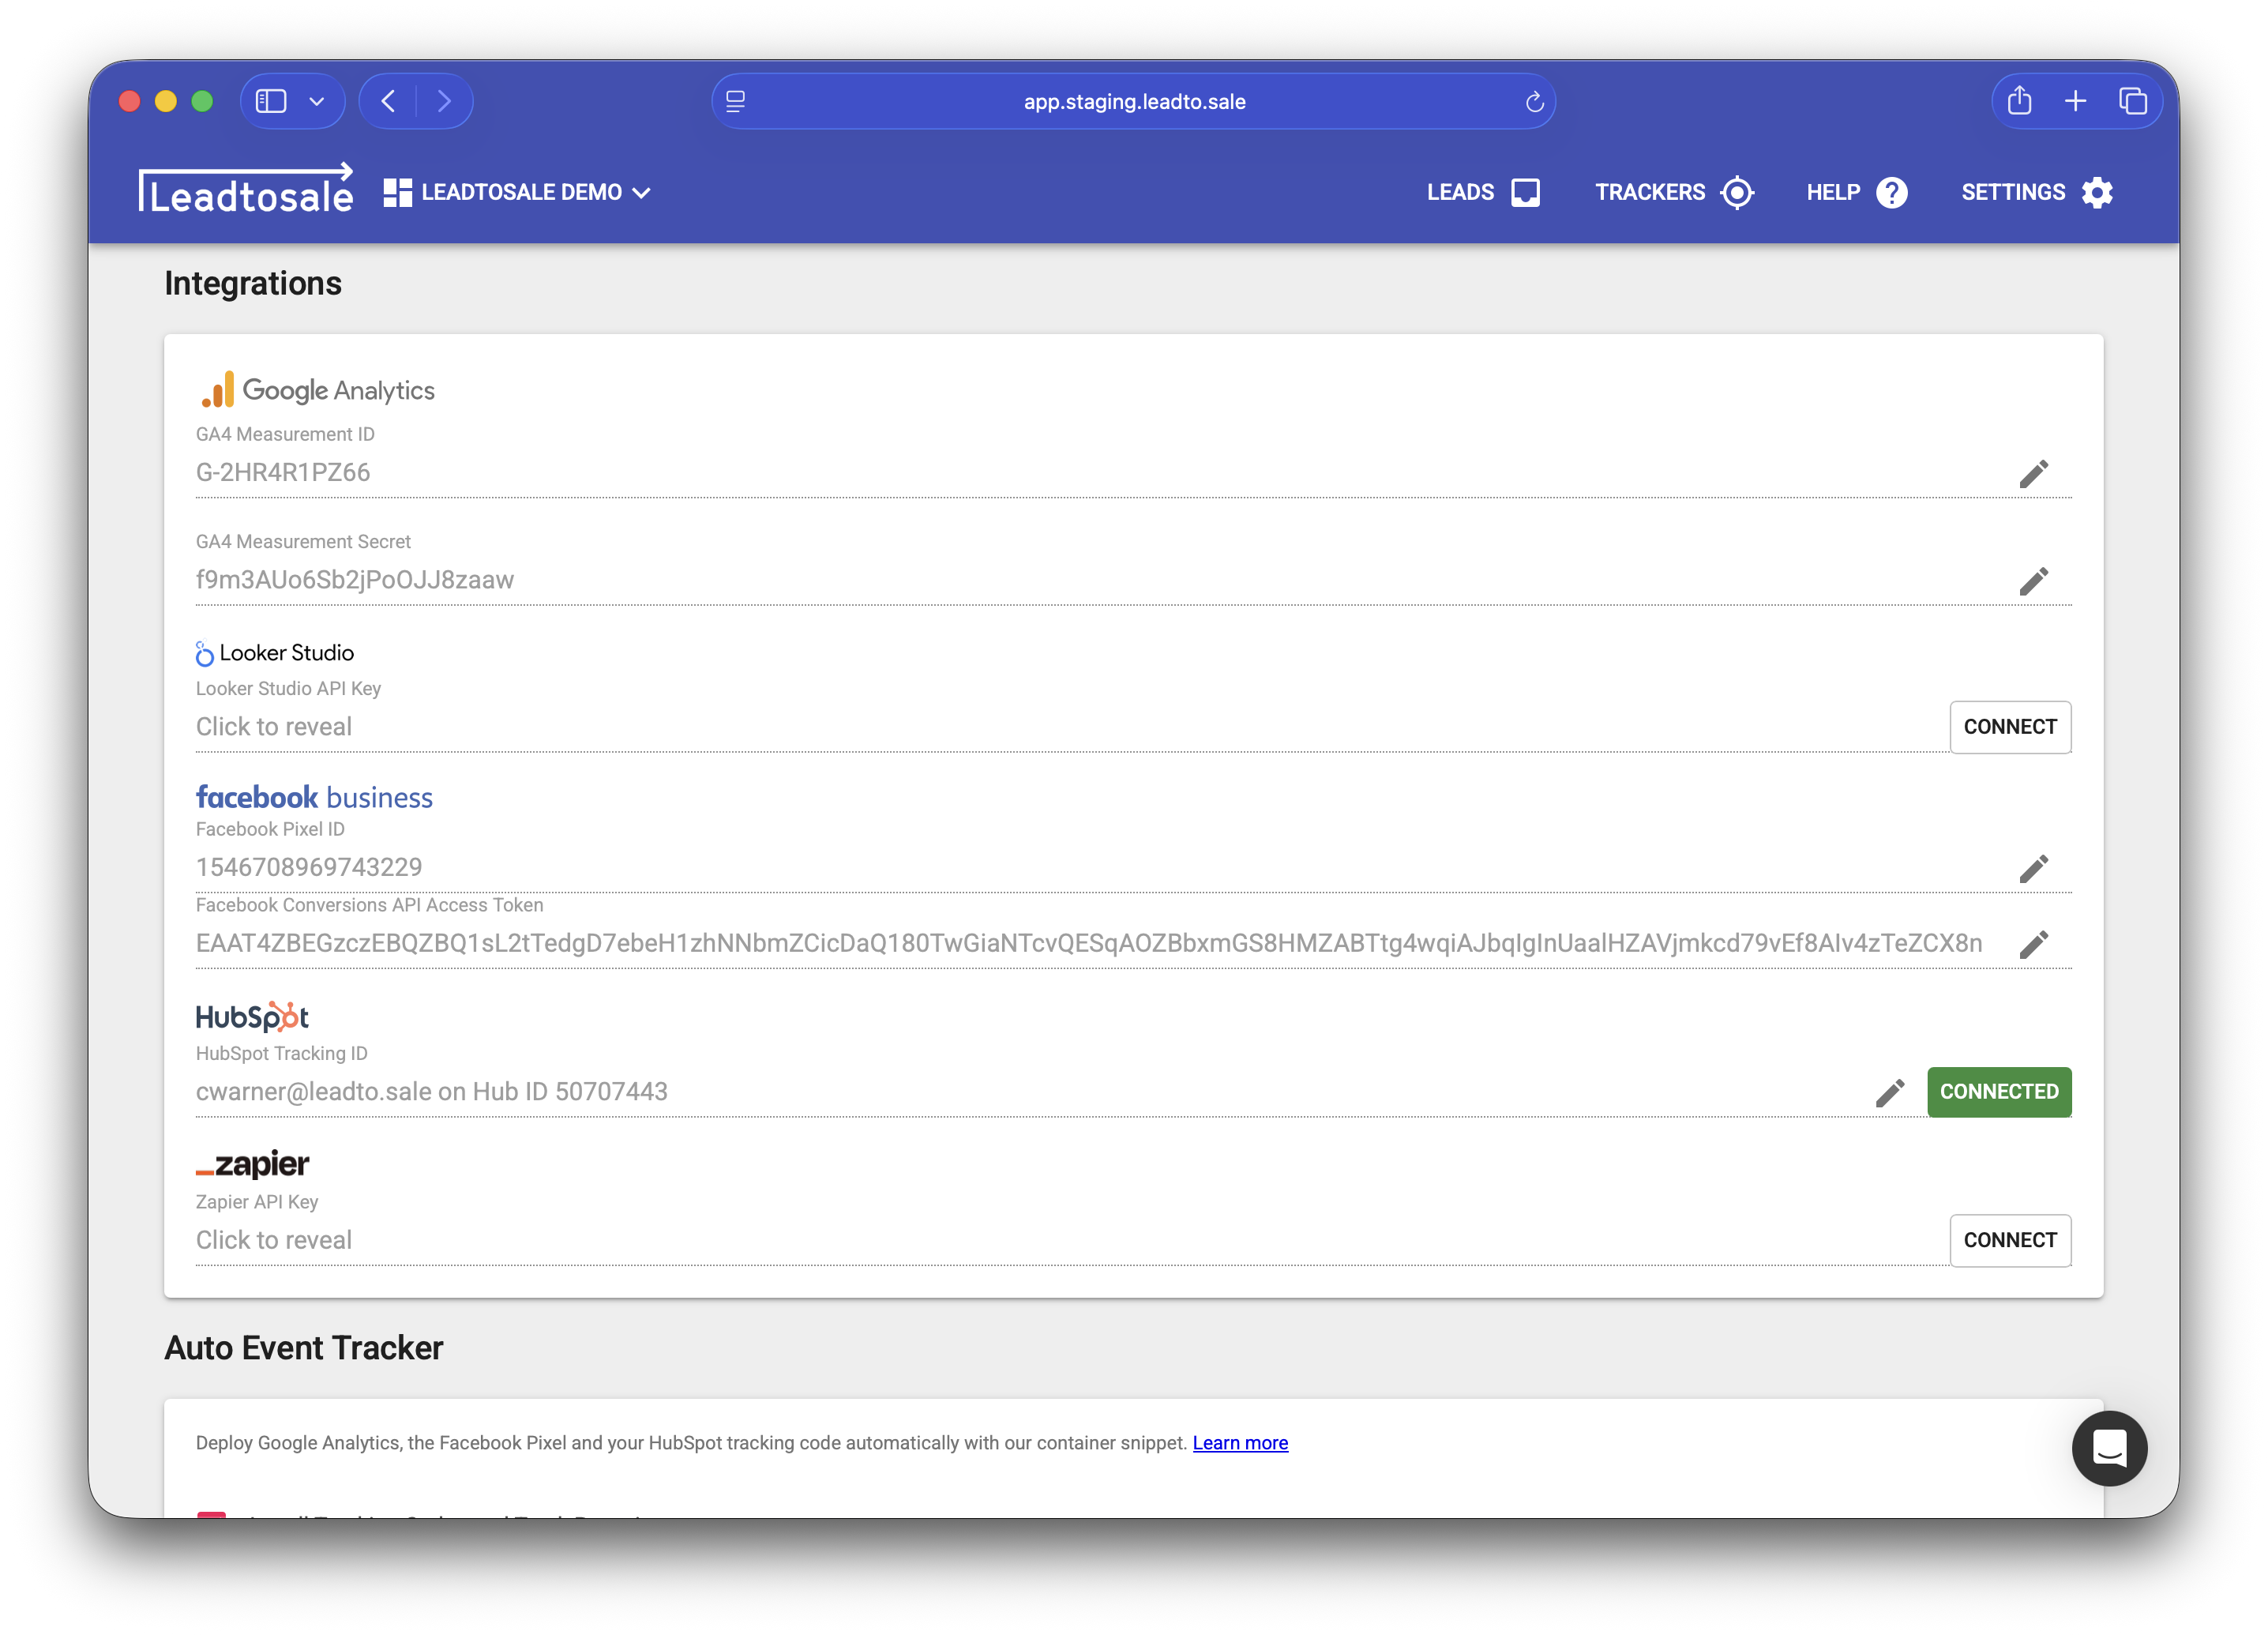Edit the HubSpot Tracking ID
This screenshot has width=2268, height=1635.
click(1891, 1092)
